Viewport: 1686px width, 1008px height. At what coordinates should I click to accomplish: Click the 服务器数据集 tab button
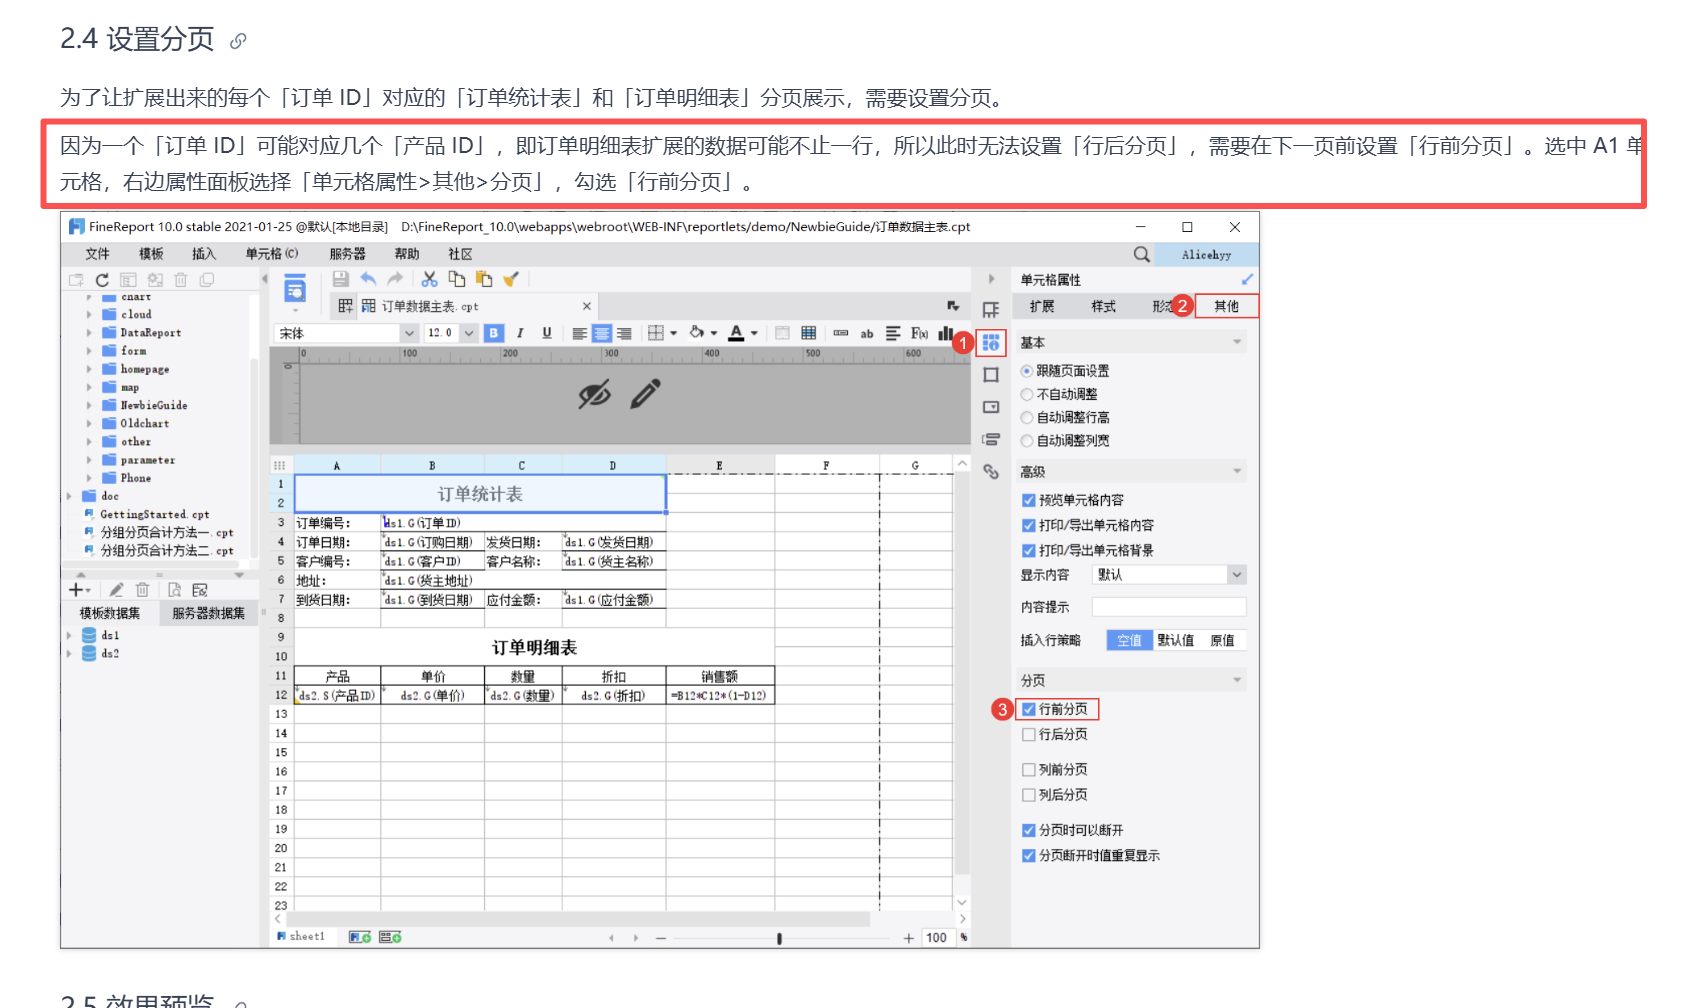[208, 613]
